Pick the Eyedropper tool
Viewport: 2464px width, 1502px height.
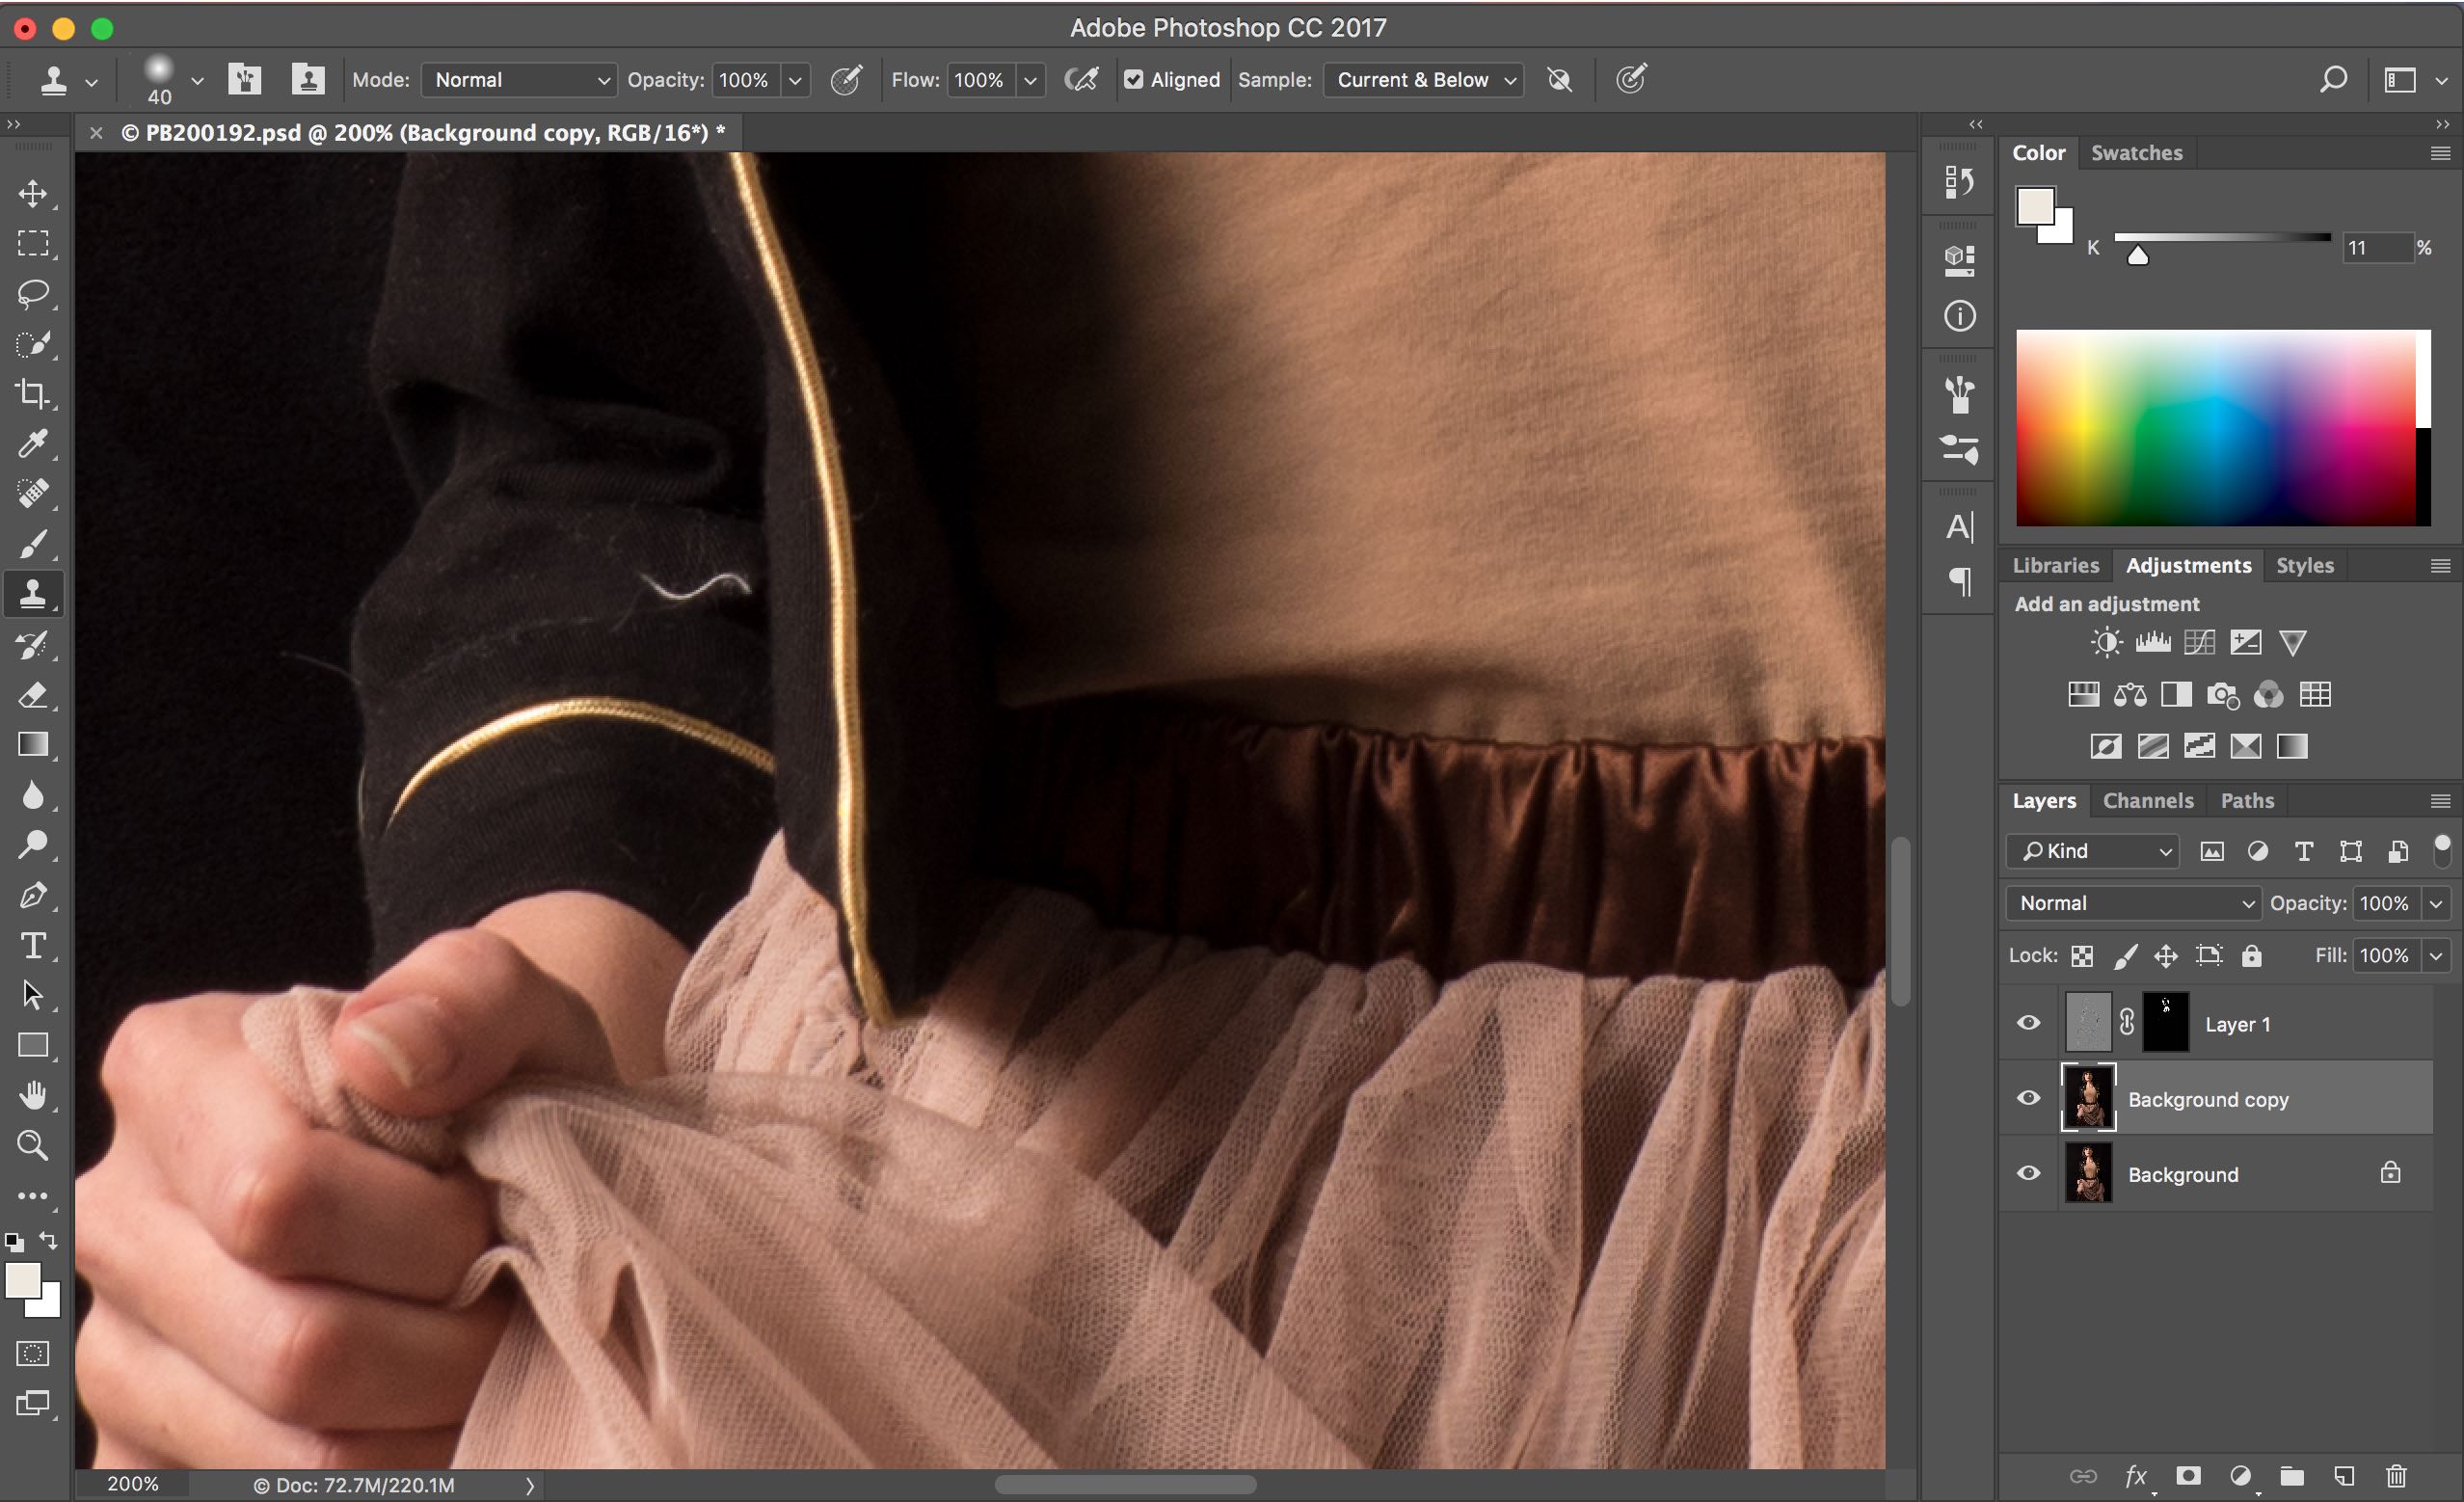33,443
